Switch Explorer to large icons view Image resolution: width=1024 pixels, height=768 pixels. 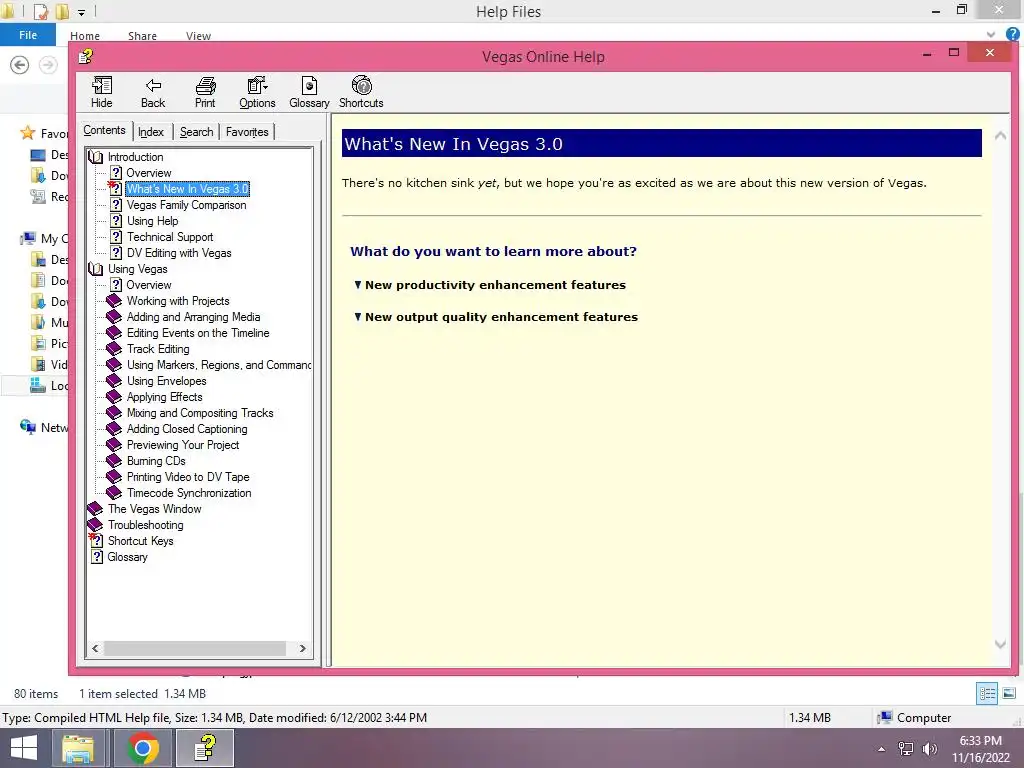pos(1009,694)
